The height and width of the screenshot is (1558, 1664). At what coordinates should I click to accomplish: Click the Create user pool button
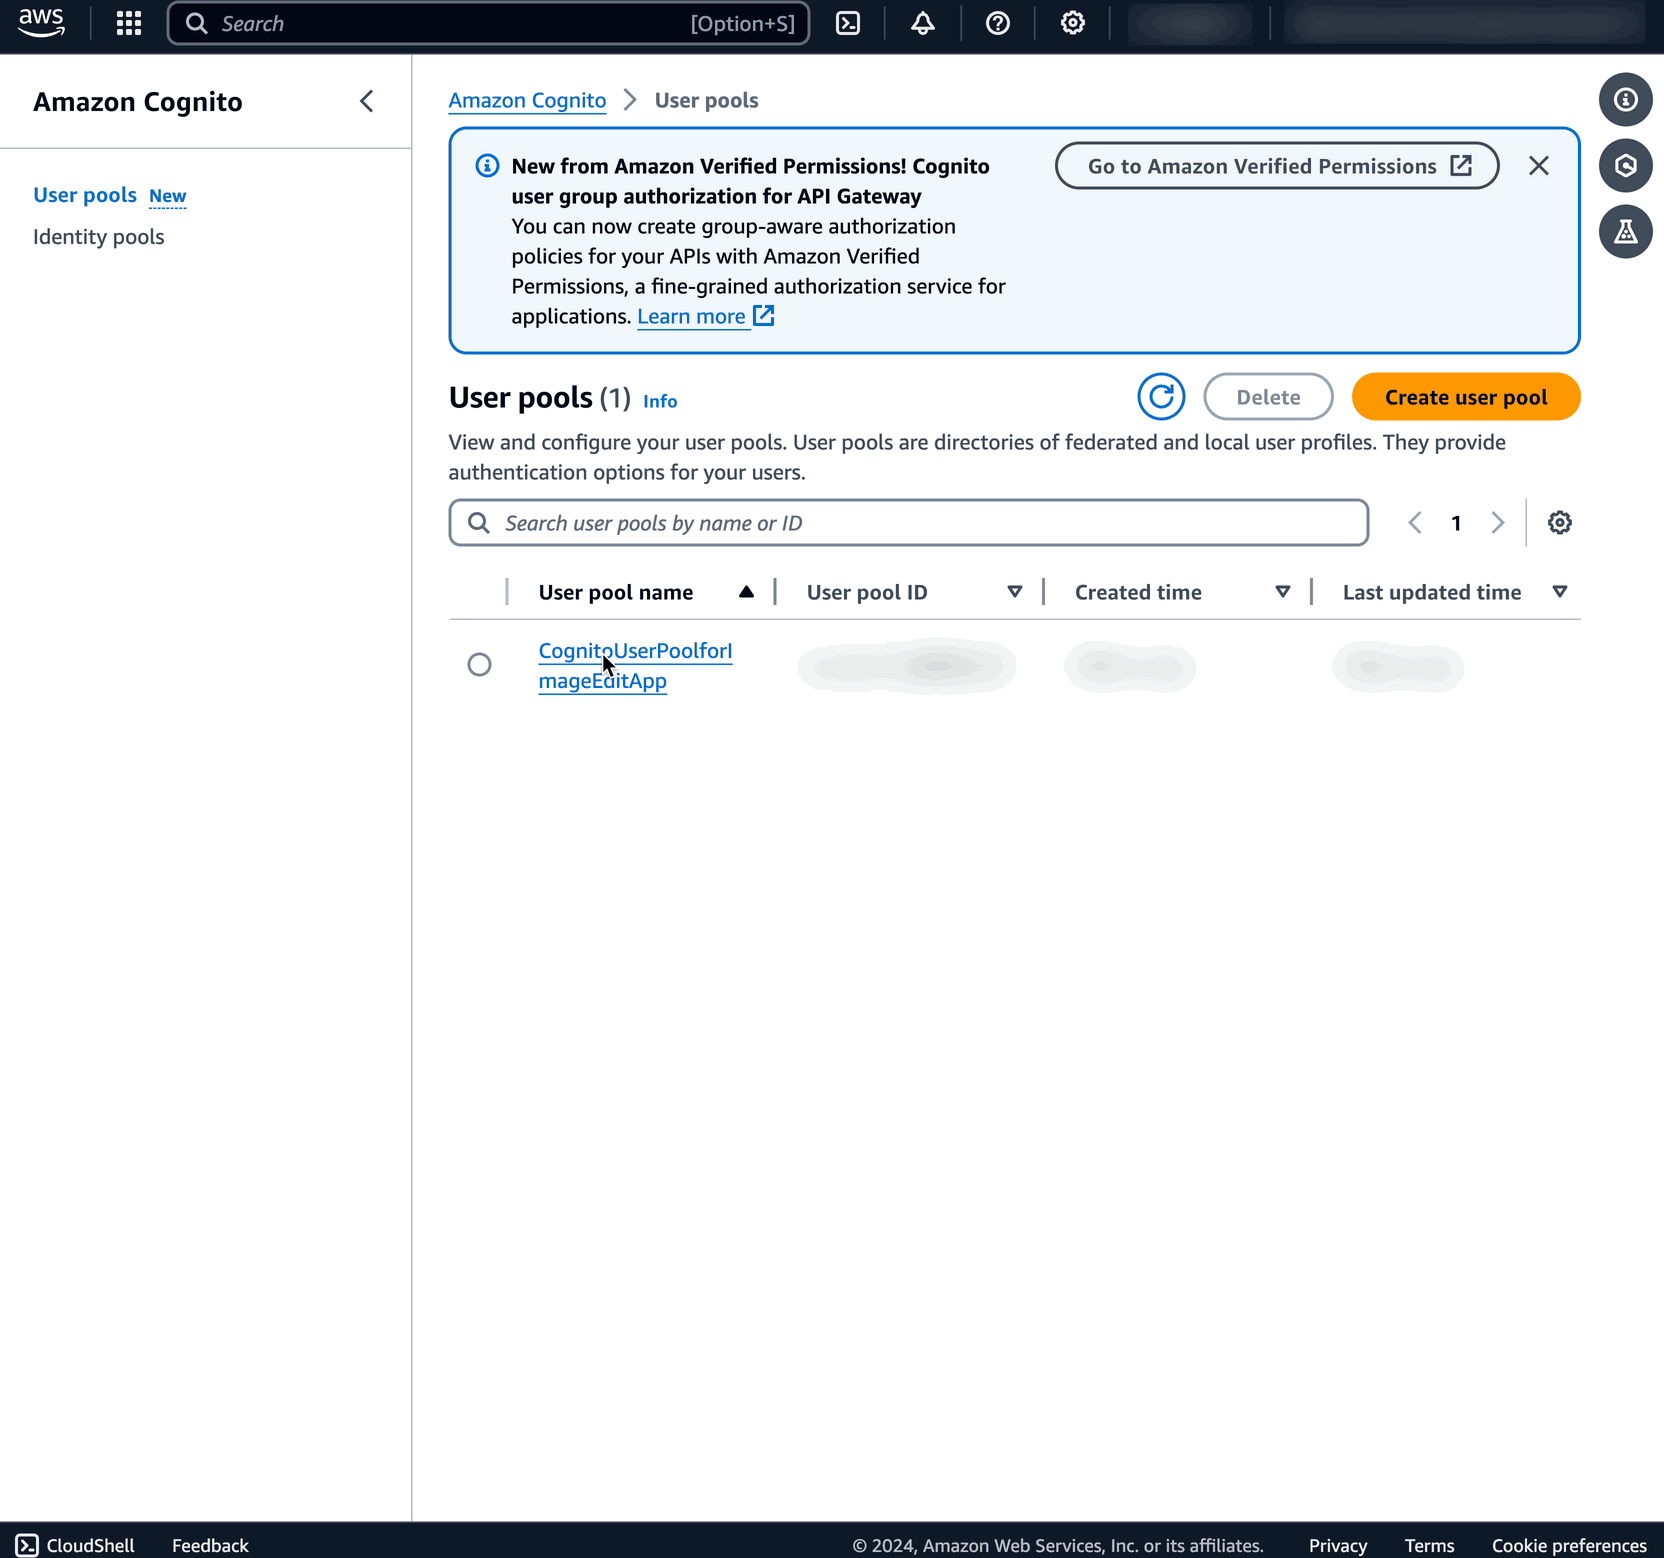point(1465,396)
